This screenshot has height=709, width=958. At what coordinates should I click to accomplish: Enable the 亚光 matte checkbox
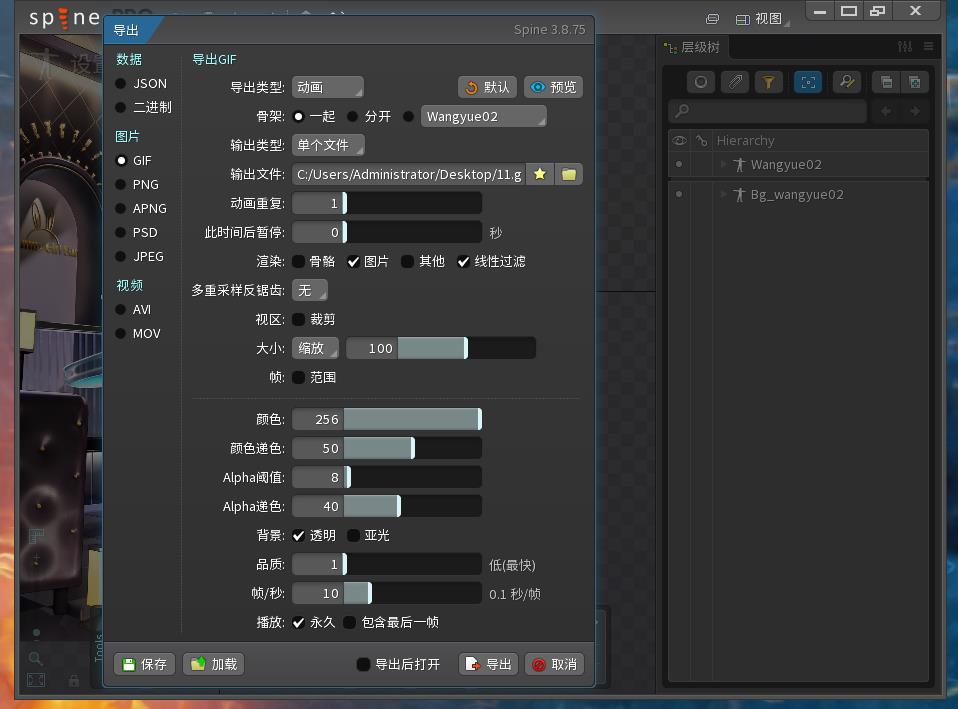353,535
